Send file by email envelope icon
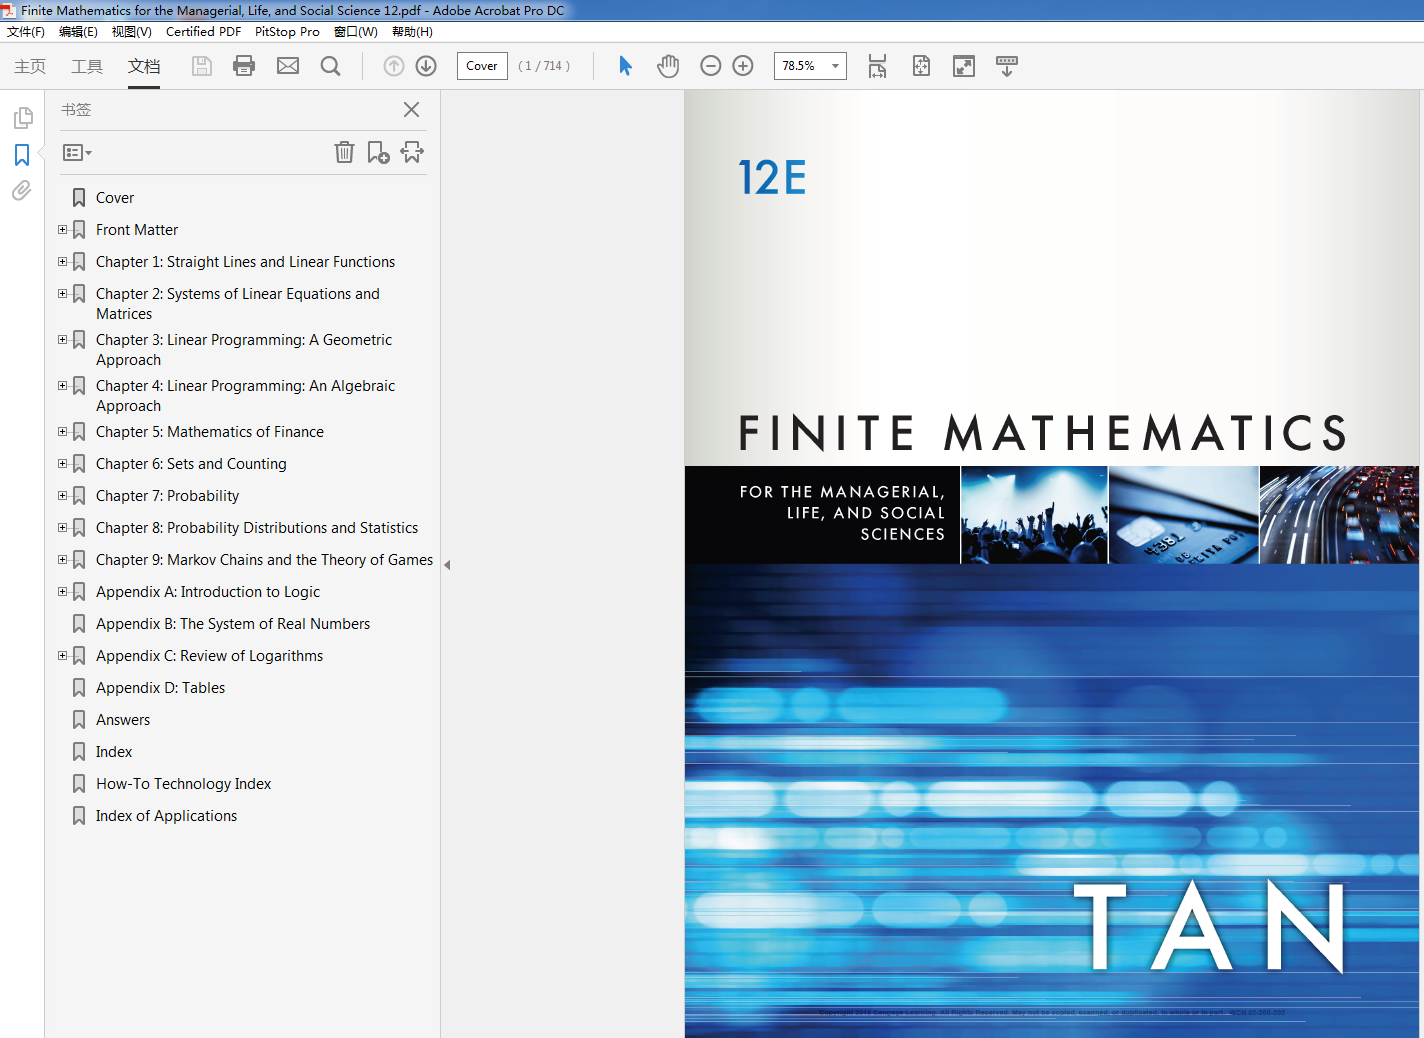1424x1038 pixels. 288,66
